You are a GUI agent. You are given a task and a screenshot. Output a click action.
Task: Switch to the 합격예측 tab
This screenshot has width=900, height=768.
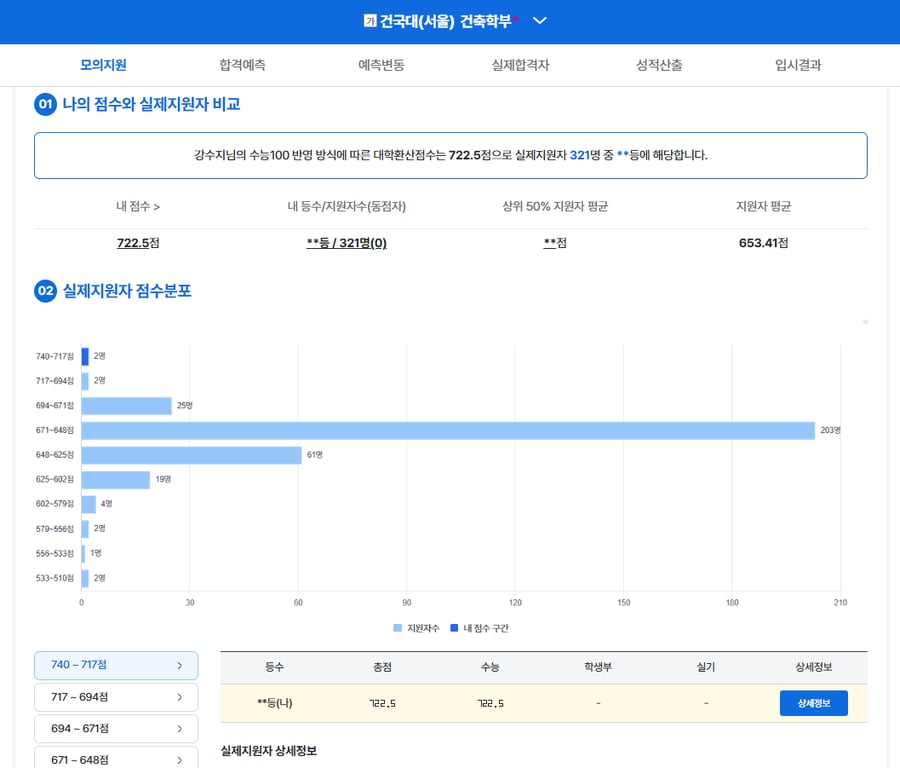pyautogui.click(x=242, y=65)
